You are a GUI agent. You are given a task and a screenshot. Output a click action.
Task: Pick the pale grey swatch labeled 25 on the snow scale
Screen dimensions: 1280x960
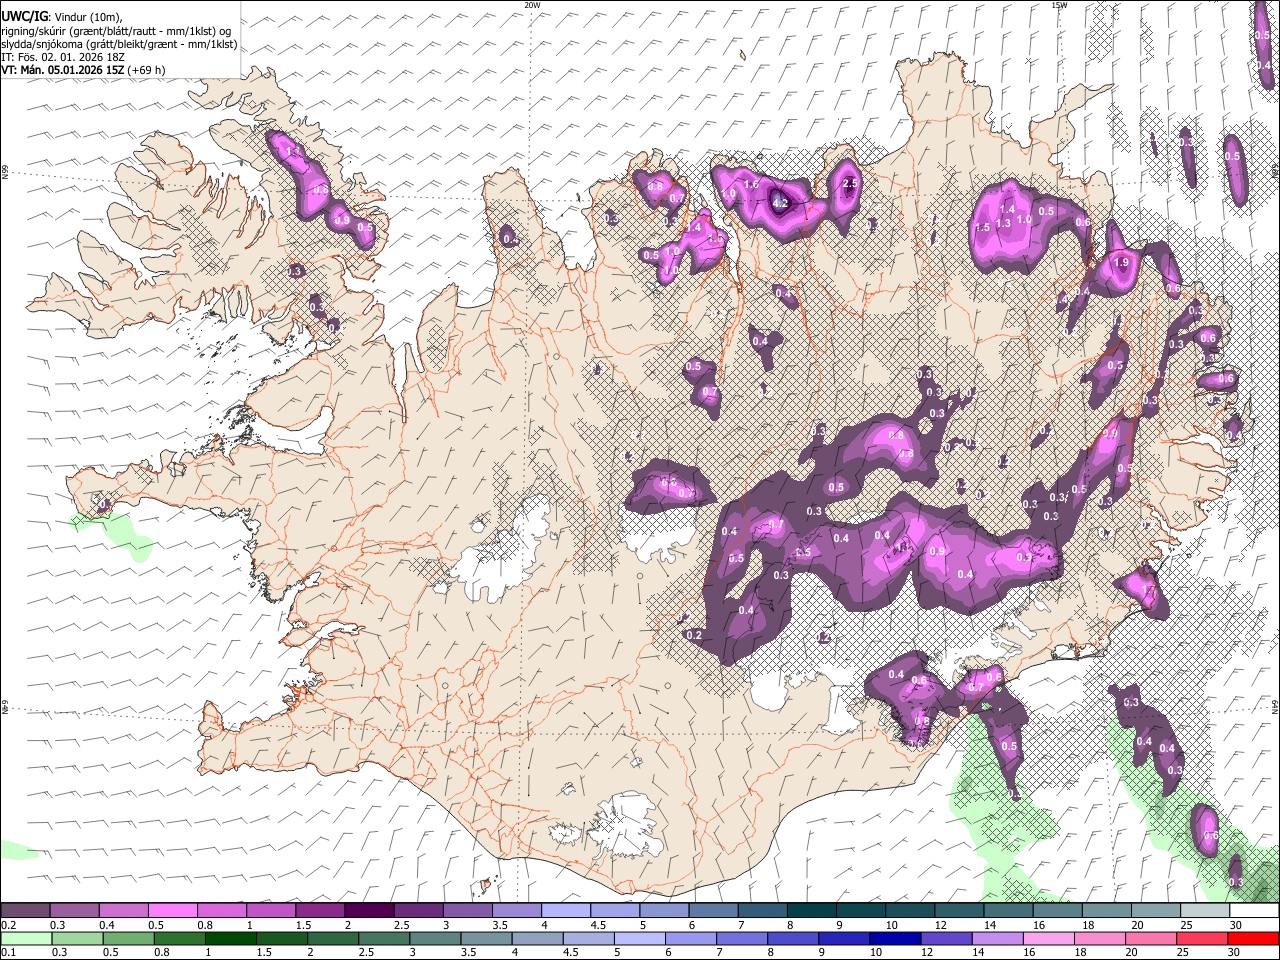click(1205, 911)
